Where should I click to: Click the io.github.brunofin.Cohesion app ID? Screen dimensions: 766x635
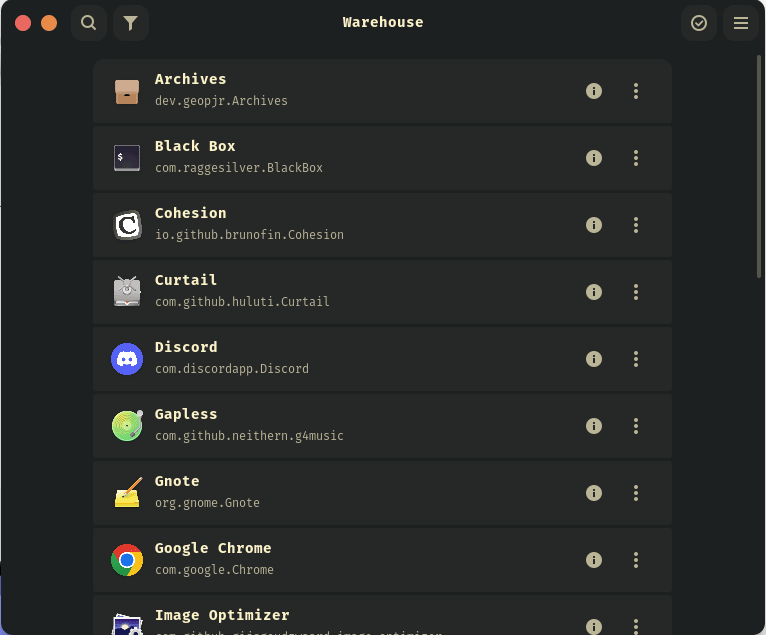point(249,235)
